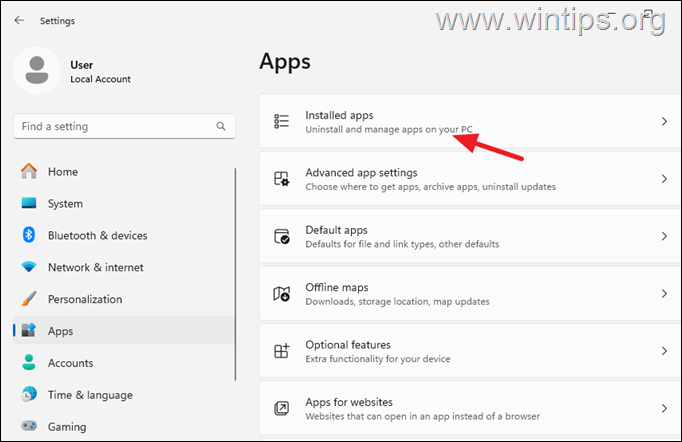Click the Accounts person icon
The image size is (682, 442).
[29, 362]
